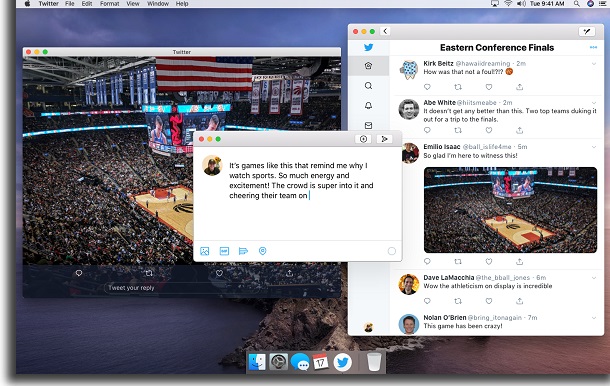Open Finder from the Dock
This screenshot has height=386, width=610.
257,362
